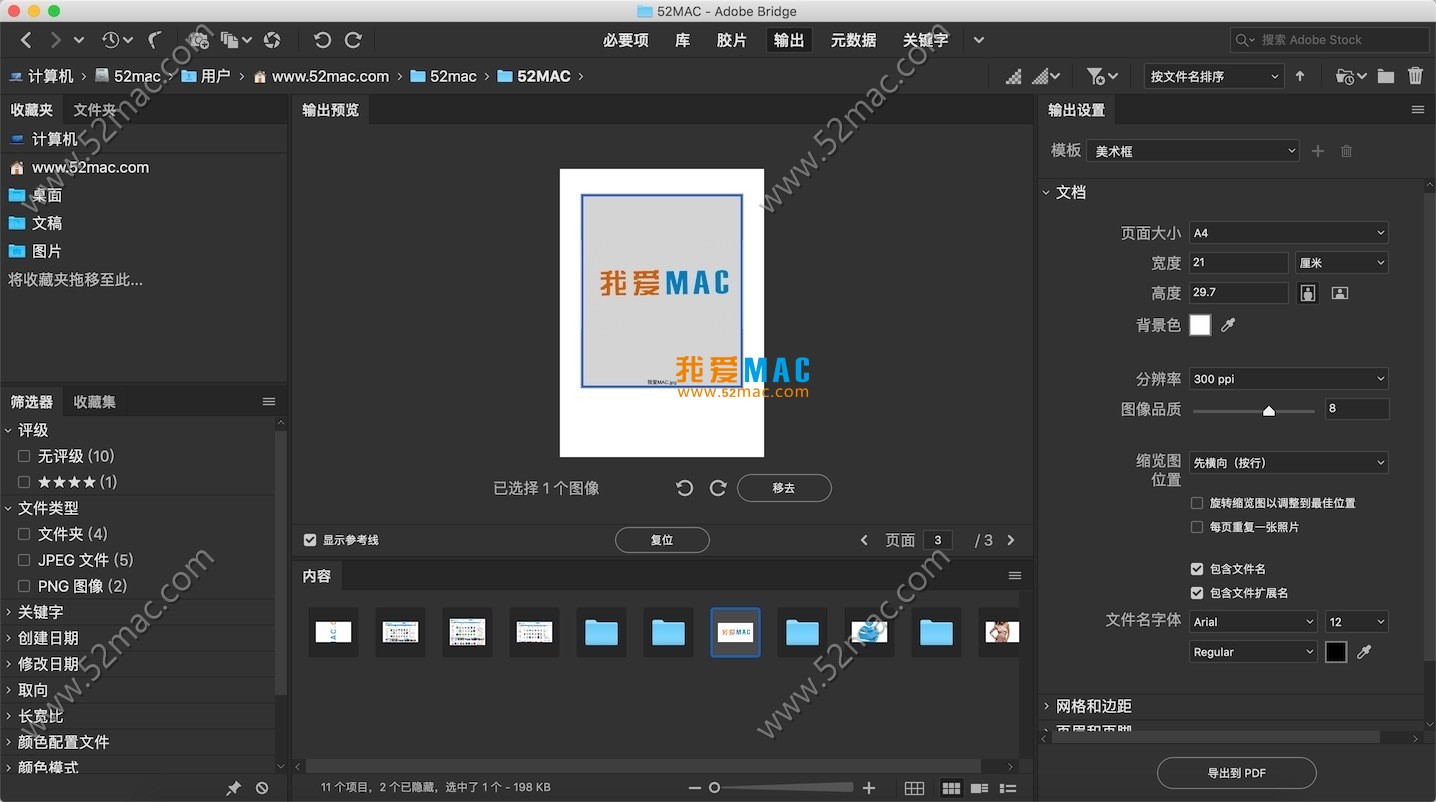Switch to 库 workspace
This screenshot has width=1436, height=802.
682,40
